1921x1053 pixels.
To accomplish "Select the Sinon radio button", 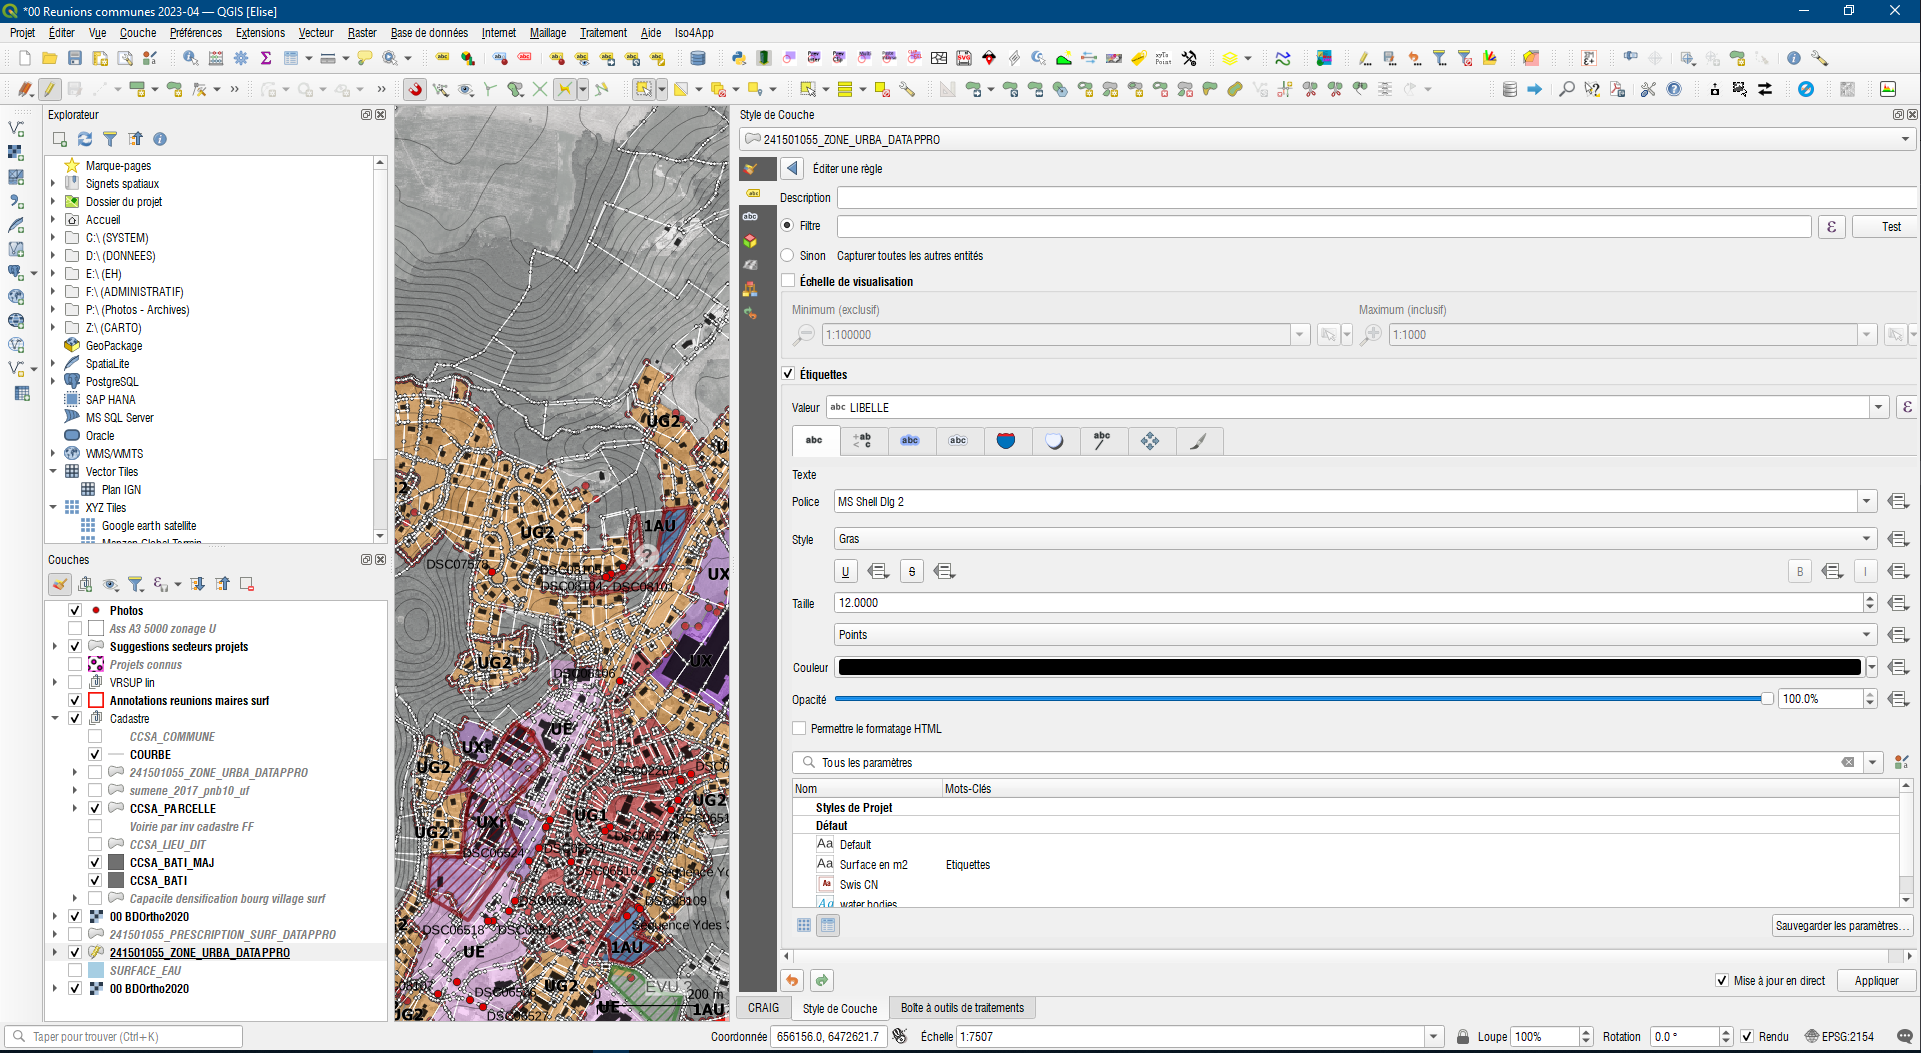I will tap(788, 256).
